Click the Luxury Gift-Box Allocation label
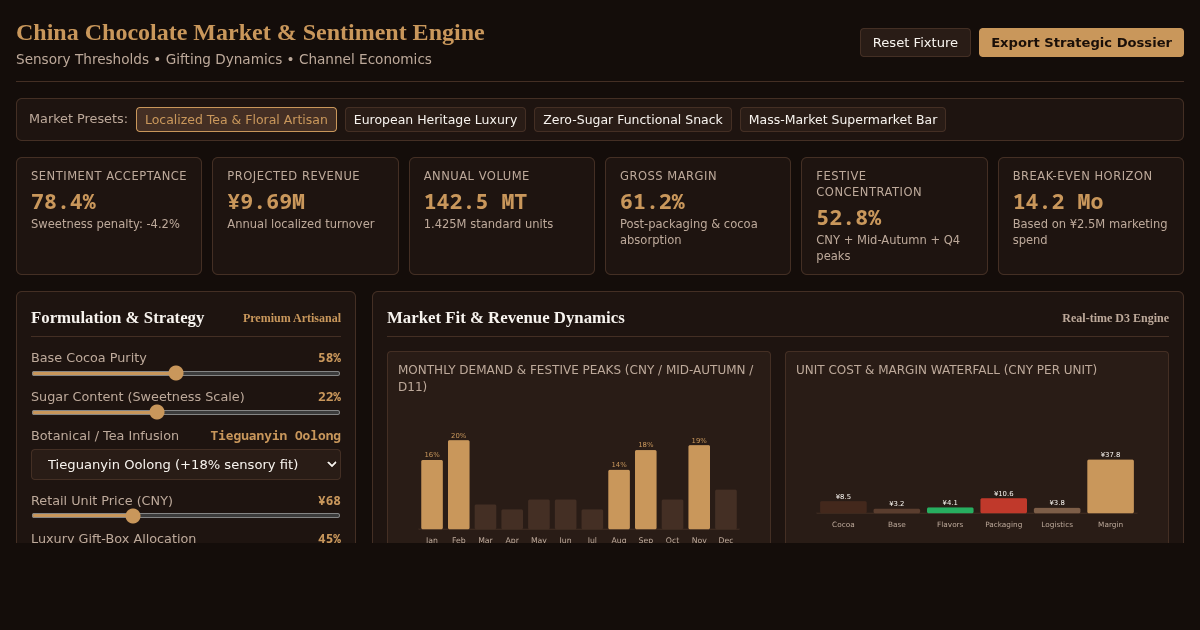This screenshot has height=630, width=1200. pyautogui.click(x=114, y=539)
